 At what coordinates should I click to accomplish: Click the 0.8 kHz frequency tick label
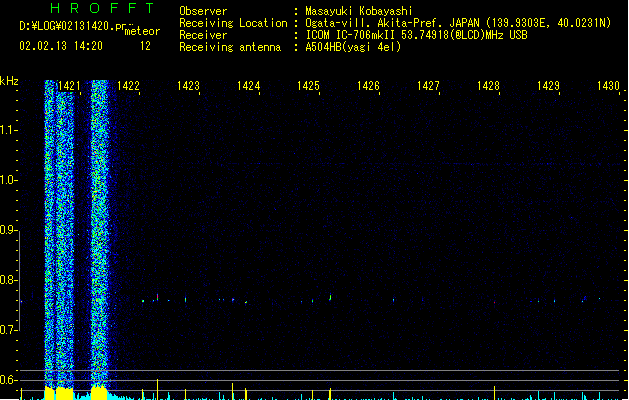pos(7,280)
